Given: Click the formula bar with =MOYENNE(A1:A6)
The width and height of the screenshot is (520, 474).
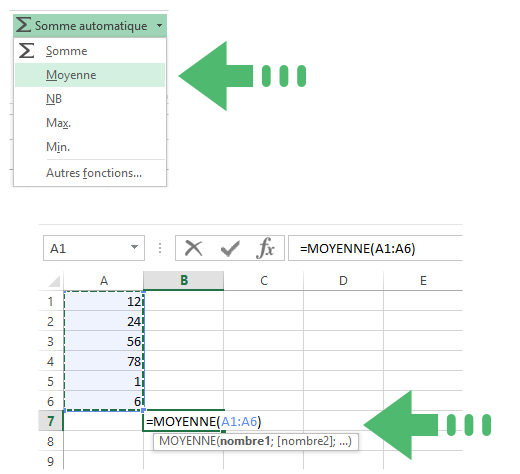Looking at the screenshot, I should click(x=375, y=248).
